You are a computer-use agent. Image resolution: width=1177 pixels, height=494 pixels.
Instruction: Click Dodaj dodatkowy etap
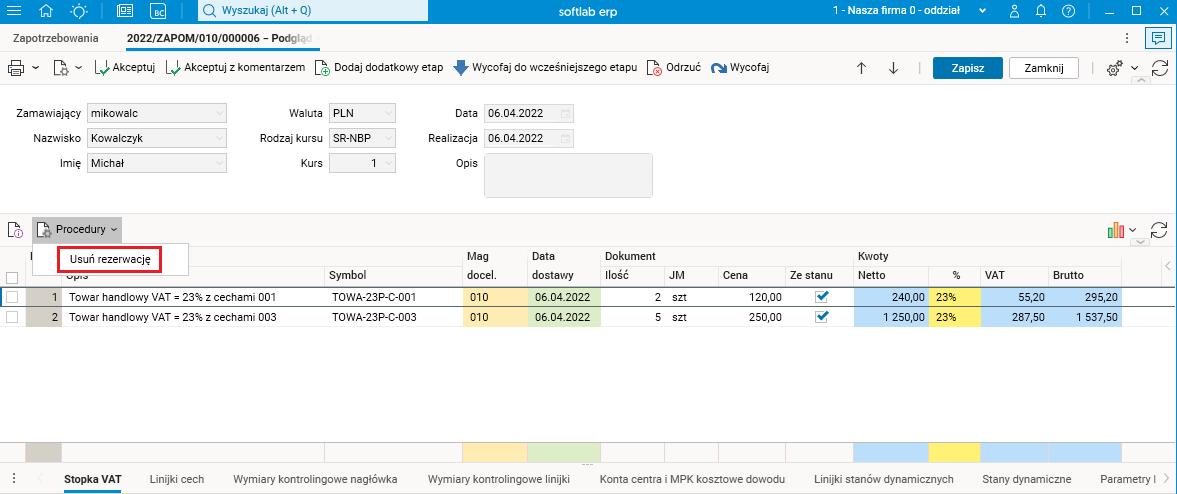coord(379,68)
